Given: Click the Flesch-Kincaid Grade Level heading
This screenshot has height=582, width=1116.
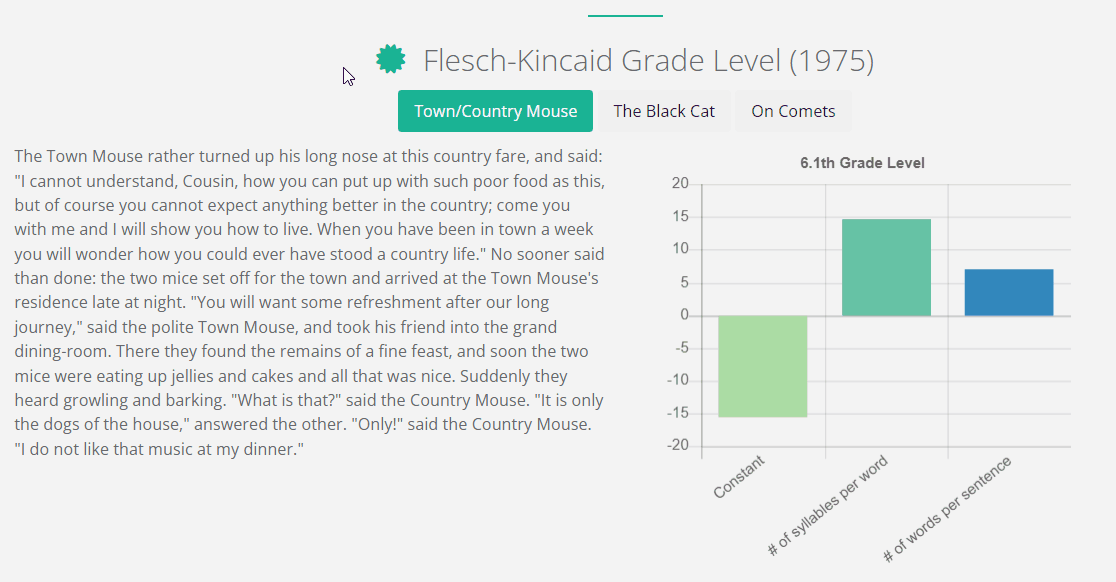Looking at the screenshot, I should (648, 60).
